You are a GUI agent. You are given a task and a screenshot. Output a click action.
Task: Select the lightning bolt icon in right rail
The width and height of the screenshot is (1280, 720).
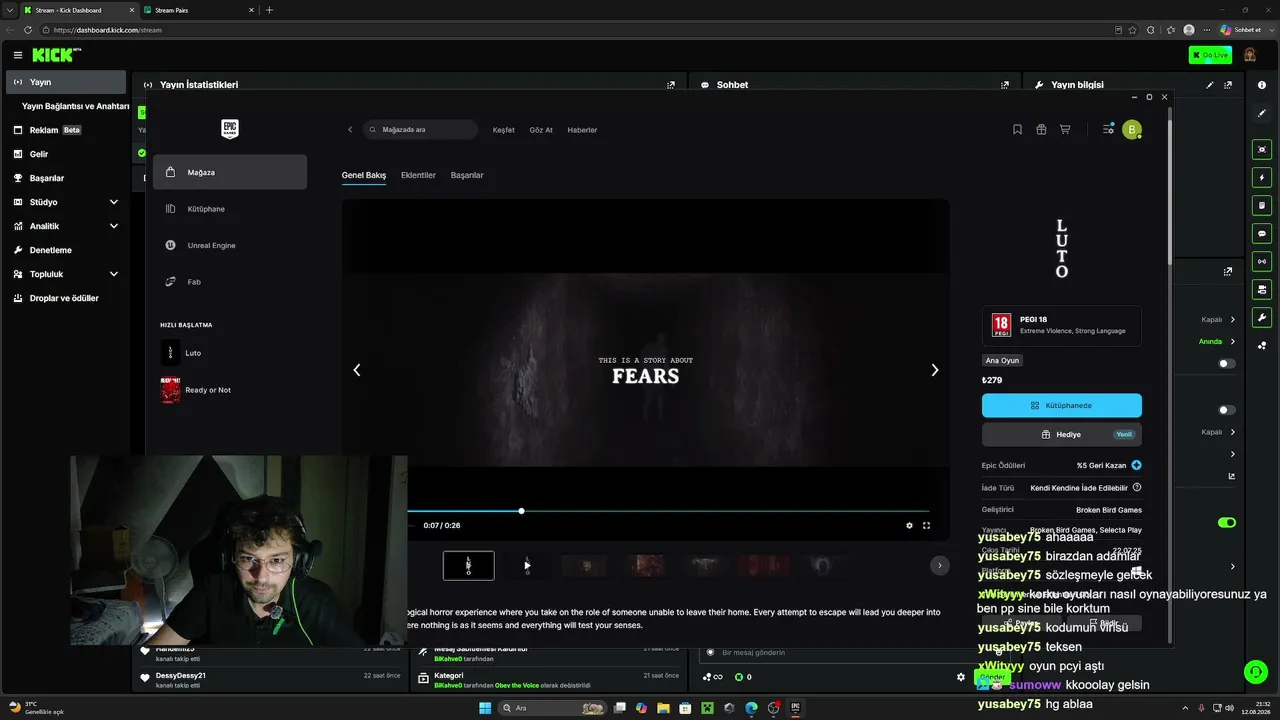point(1262,178)
